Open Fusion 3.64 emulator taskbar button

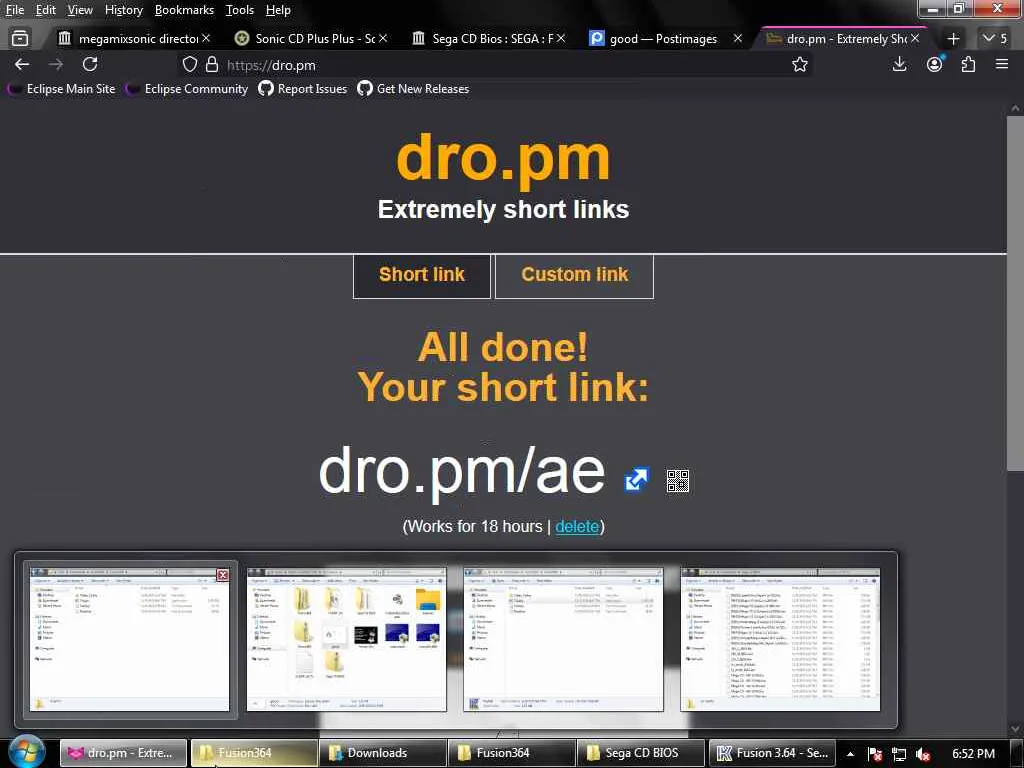(771, 753)
